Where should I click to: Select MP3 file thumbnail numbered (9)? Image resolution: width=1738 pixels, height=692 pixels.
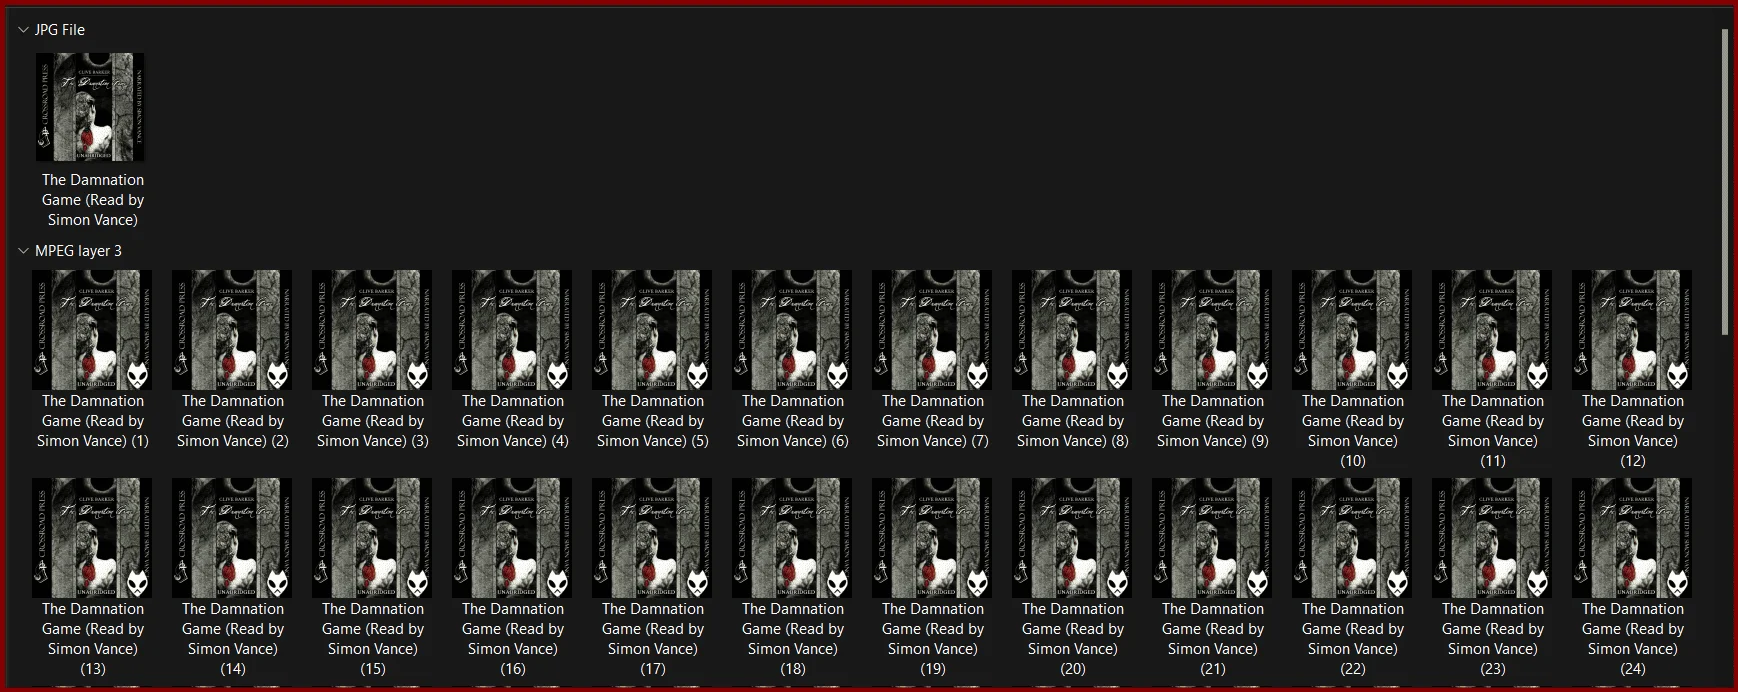click(x=1212, y=330)
